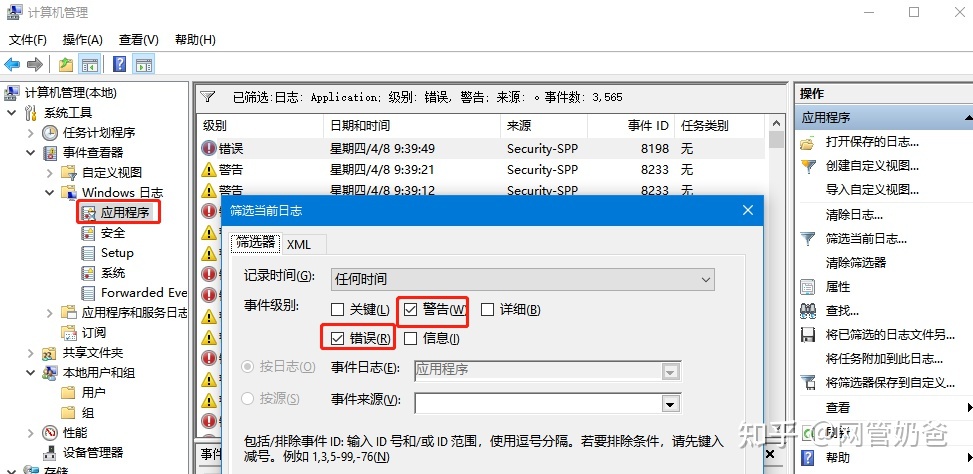Click Clear Filter (清除筛选器) action
Image resolution: width=973 pixels, height=474 pixels.
point(856,262)
